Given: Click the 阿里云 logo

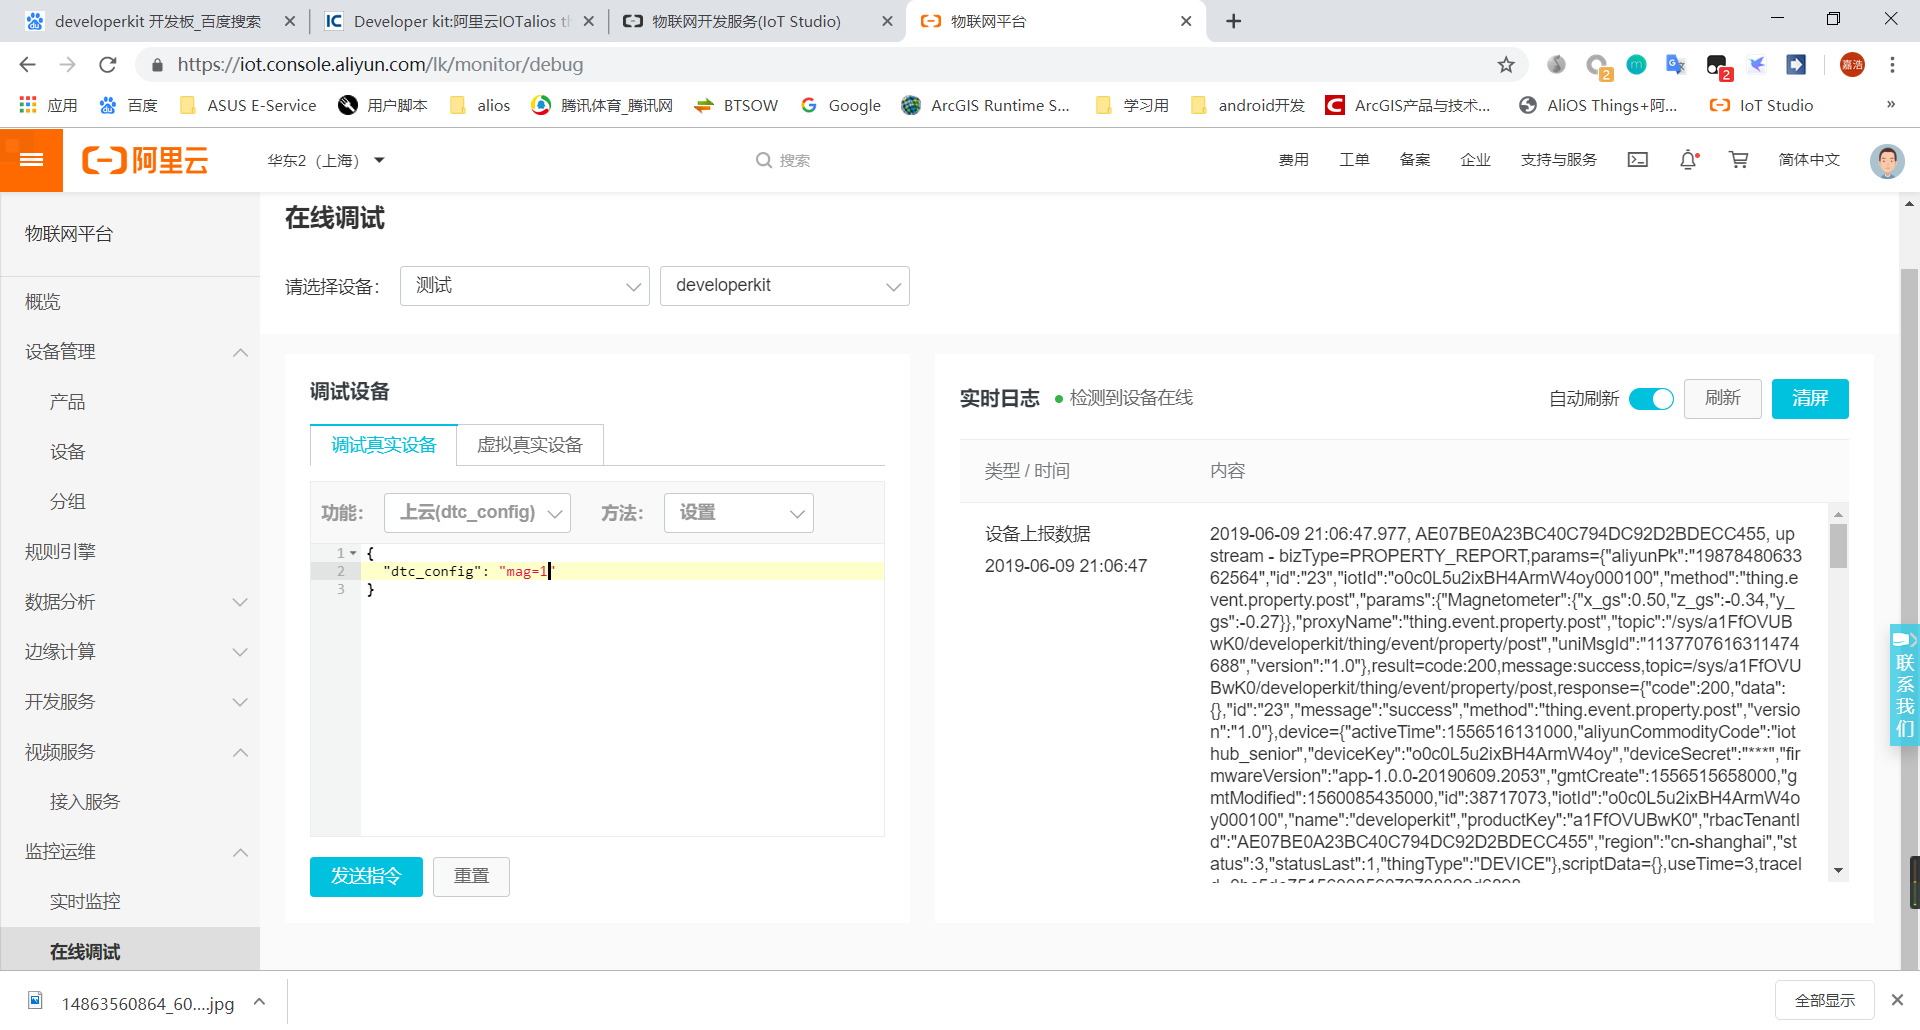Looking at the screenshot, I should [144, 160].
